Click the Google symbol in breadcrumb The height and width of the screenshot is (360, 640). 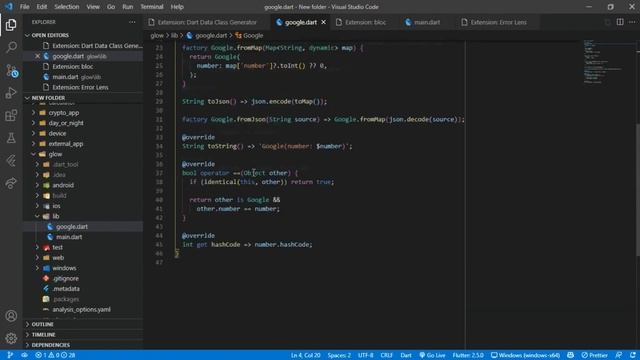tap(249, 36)
